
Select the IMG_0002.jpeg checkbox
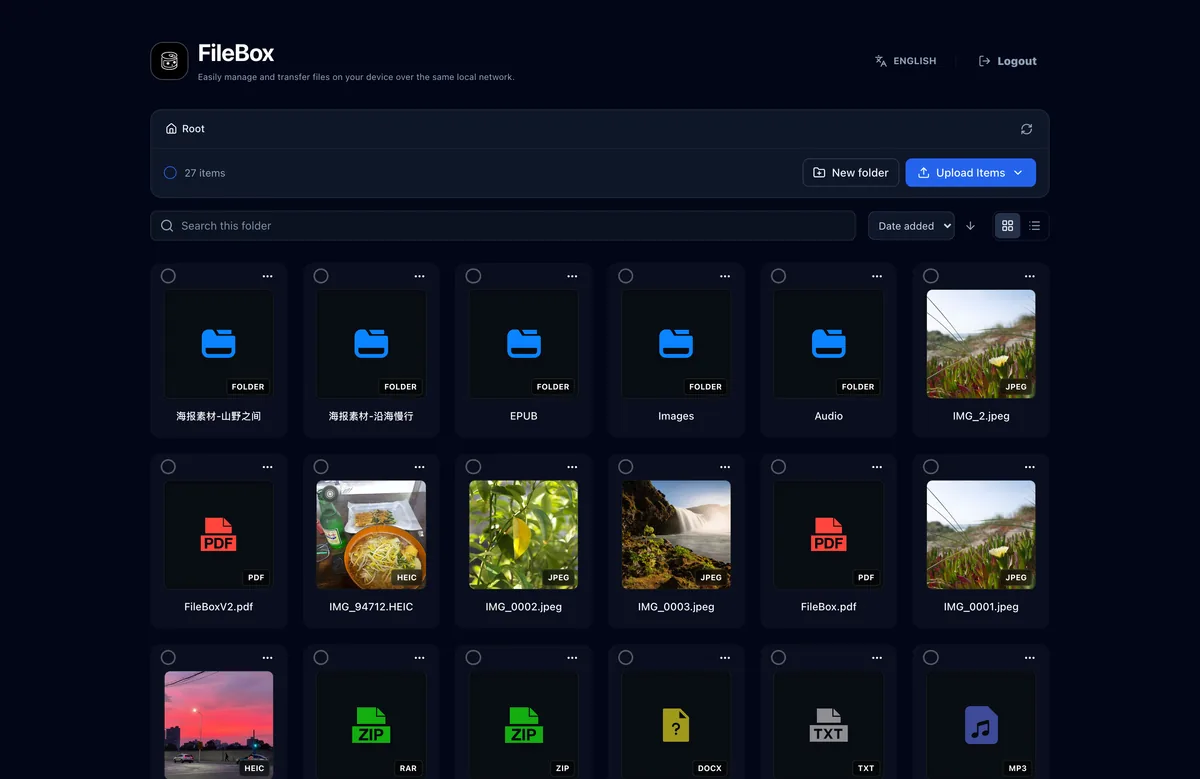pyautogui.click(x=473, y=467)
